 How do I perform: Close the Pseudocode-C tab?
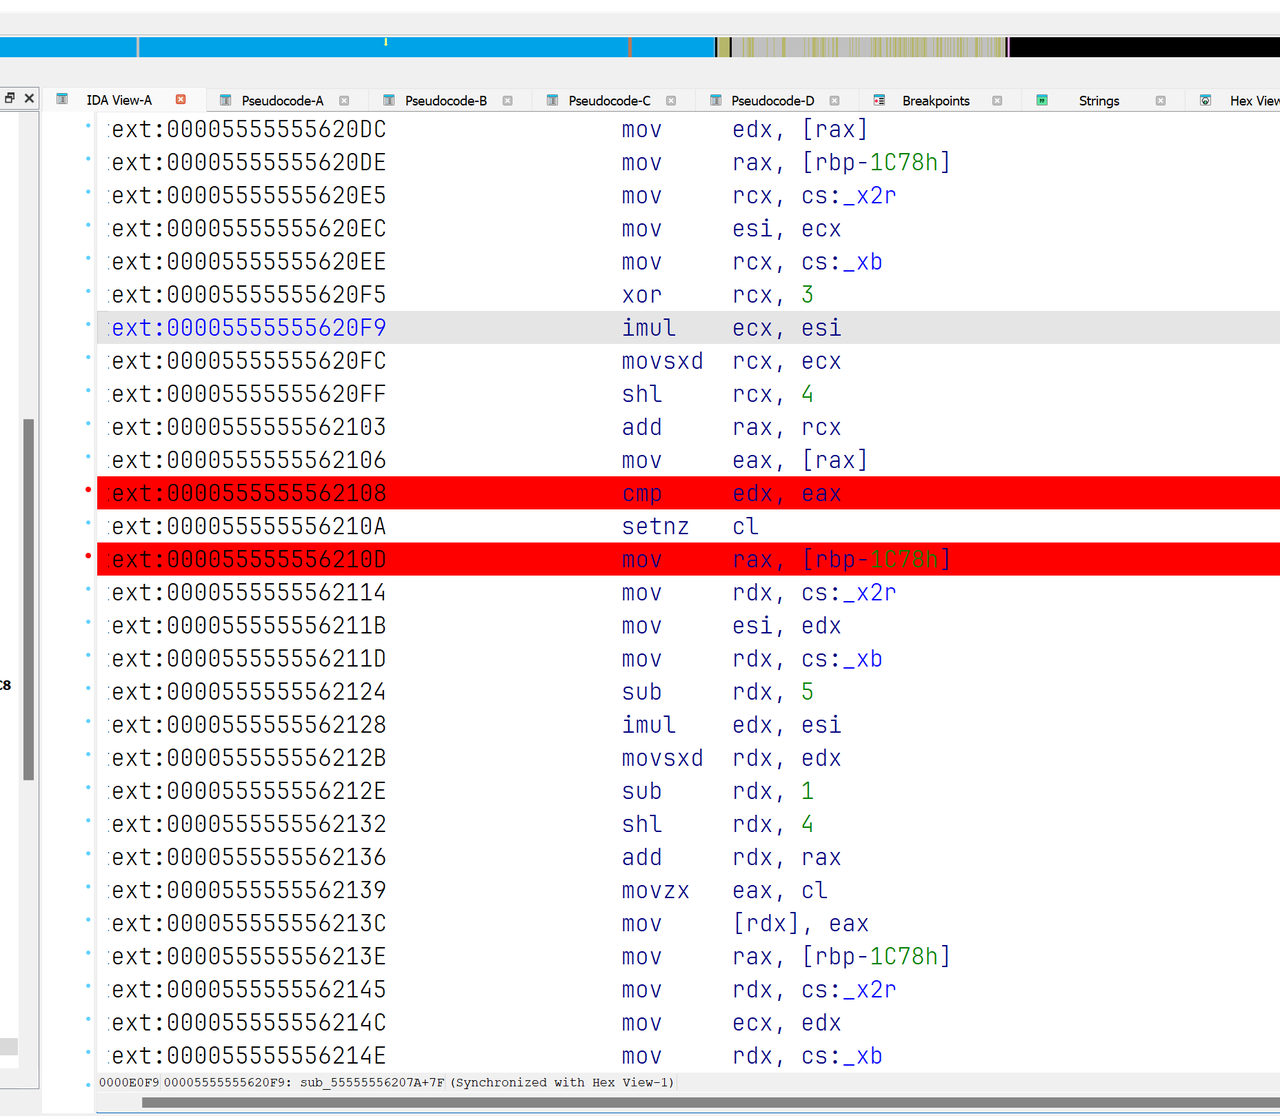[671, 100]
